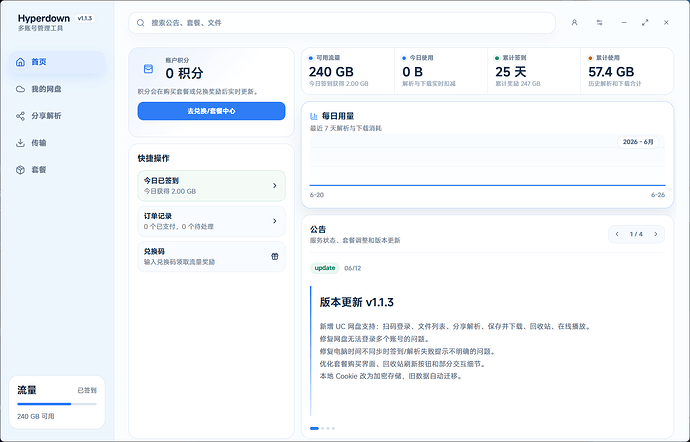Open the user account icon
690x442 pixels.
pos(574,22)
